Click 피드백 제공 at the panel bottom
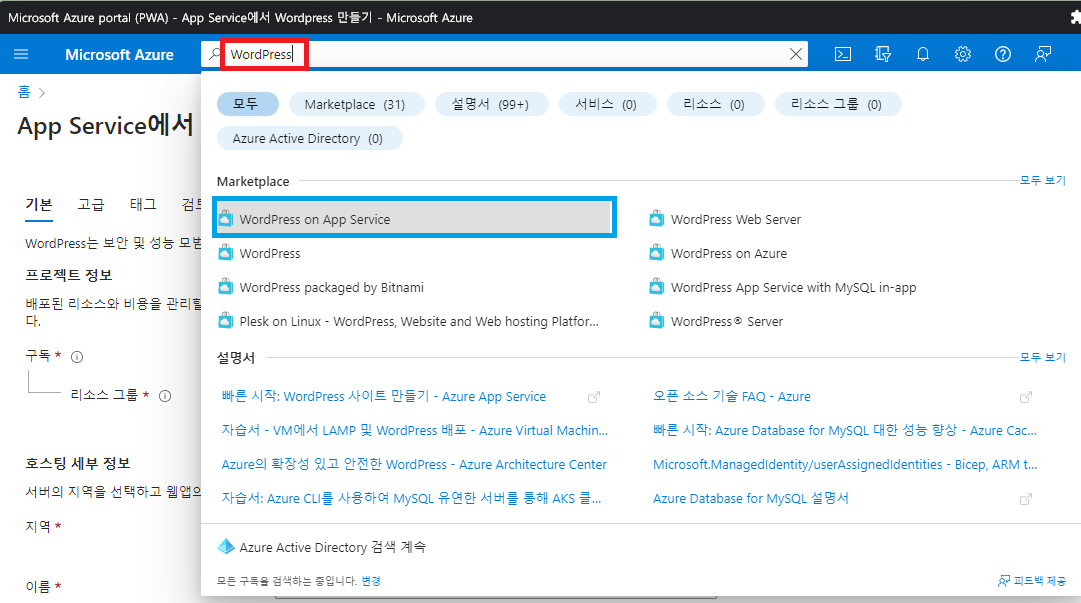The width and height of the screenshot is (1081, 603). [x=1032, y=581]
